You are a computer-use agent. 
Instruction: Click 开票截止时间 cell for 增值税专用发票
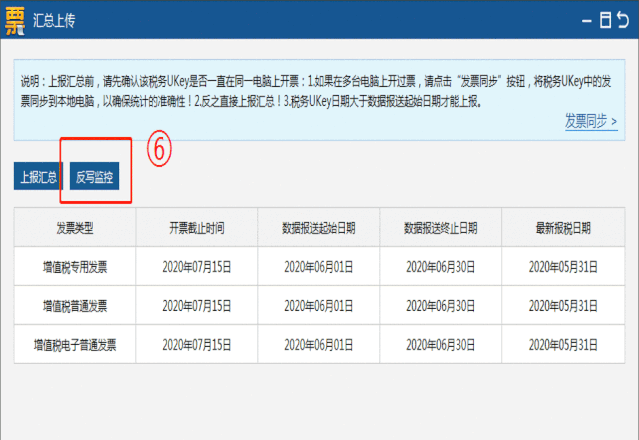coord(197,266)
